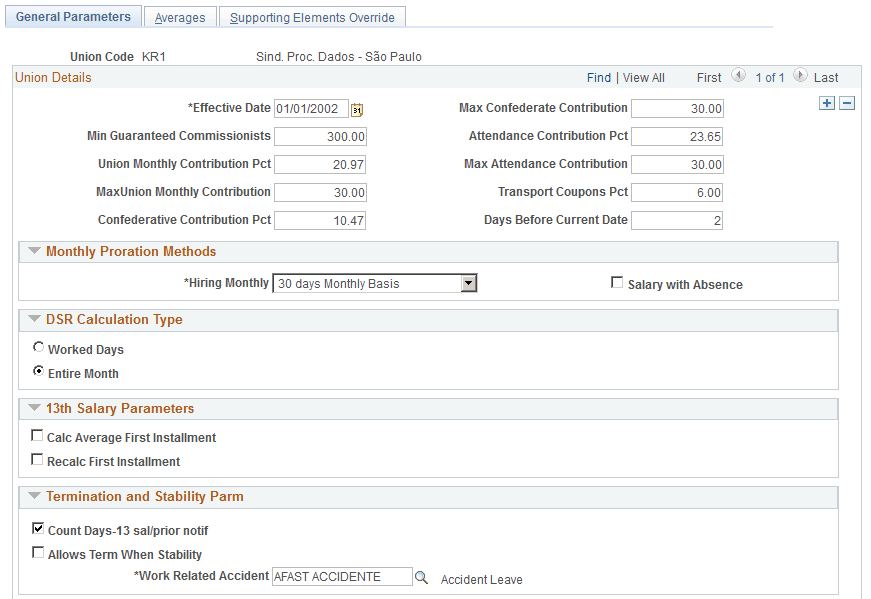
Task: Select Worked Days DSR calculation
Action: 38,347
